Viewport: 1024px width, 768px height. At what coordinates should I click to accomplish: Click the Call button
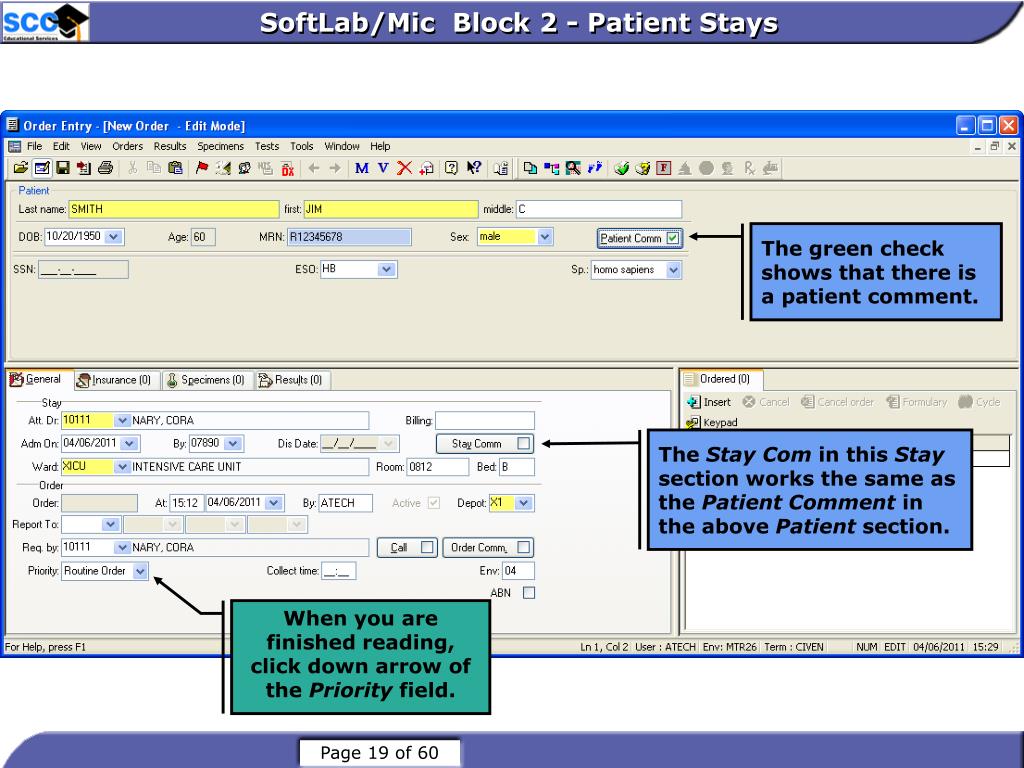(406, 547)
